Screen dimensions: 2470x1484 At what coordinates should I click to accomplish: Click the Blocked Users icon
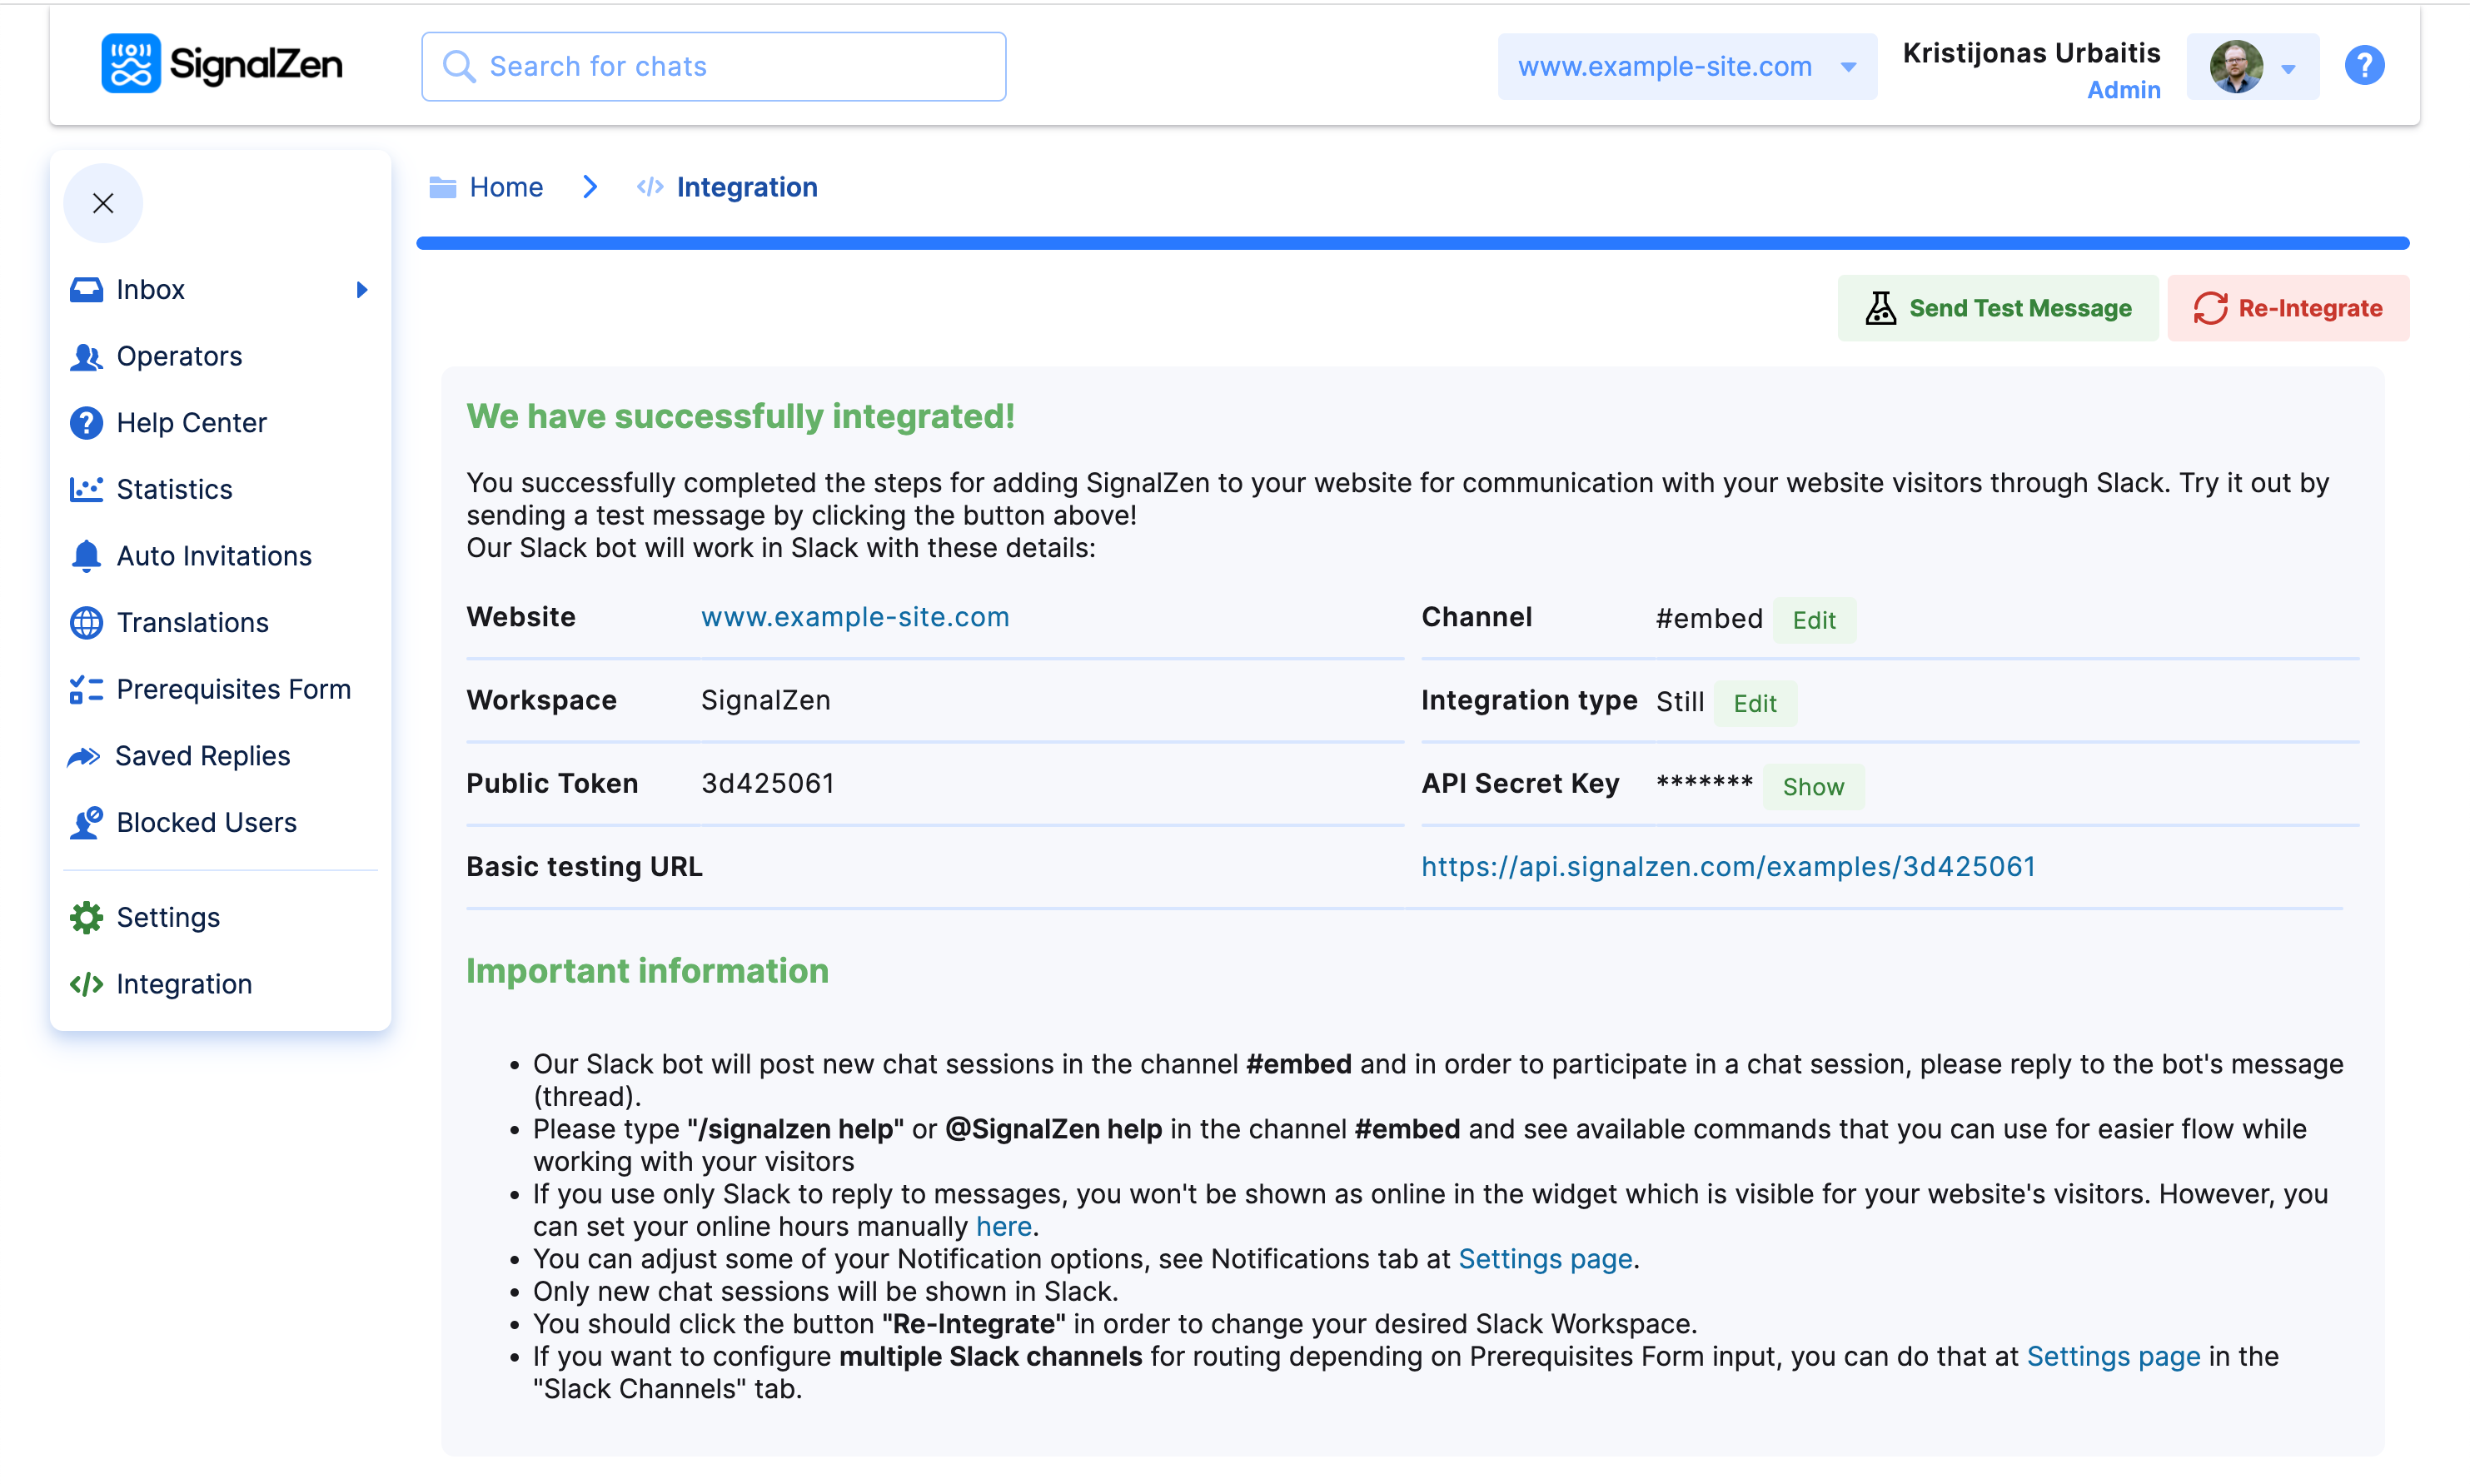86,822
